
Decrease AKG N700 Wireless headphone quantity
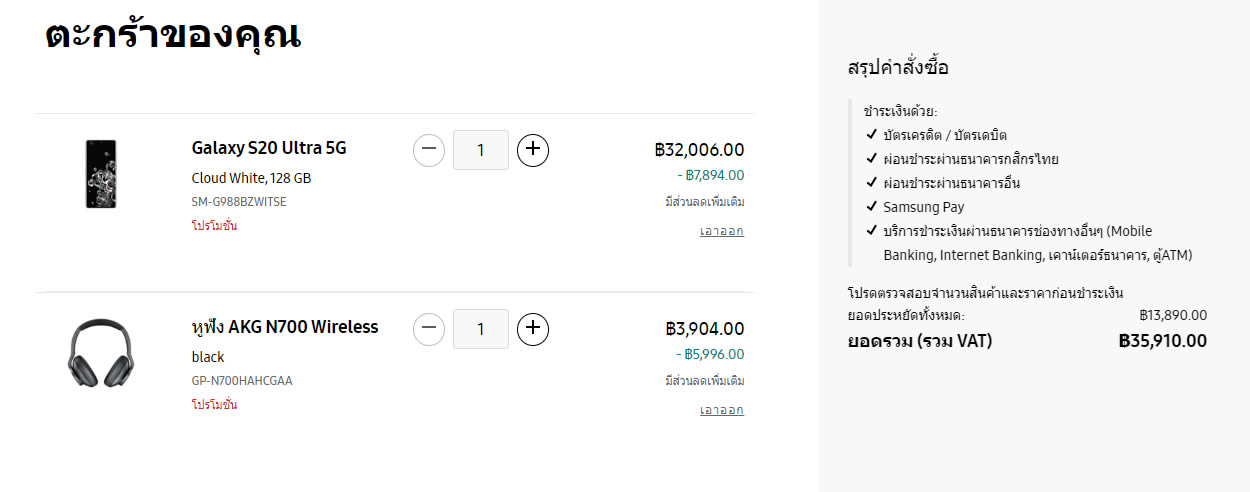point(429,328)
